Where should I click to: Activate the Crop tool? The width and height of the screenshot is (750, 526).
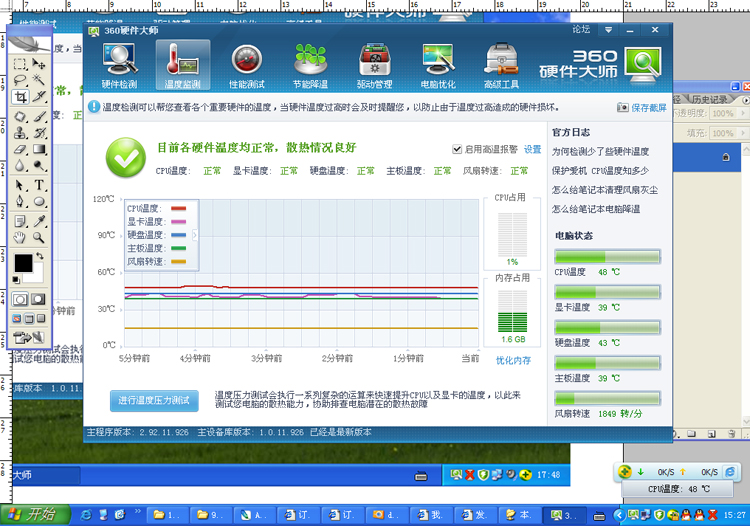[x=20, y=97]
